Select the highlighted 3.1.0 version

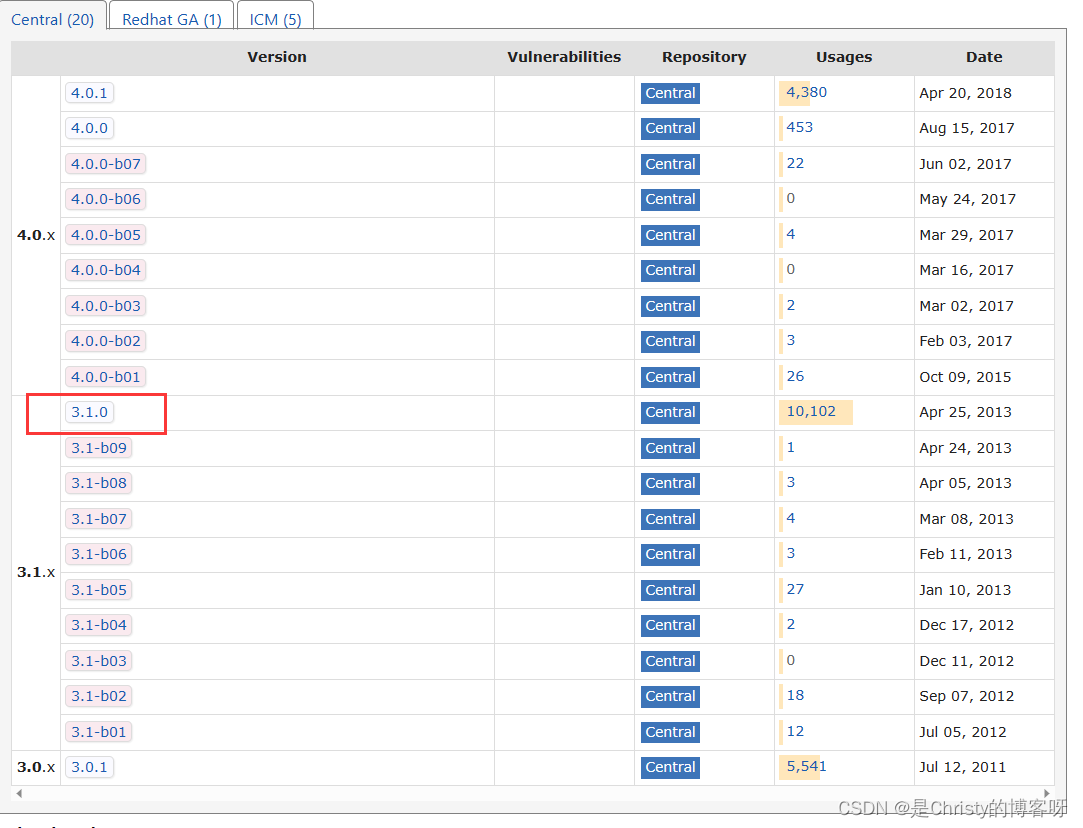90,411
